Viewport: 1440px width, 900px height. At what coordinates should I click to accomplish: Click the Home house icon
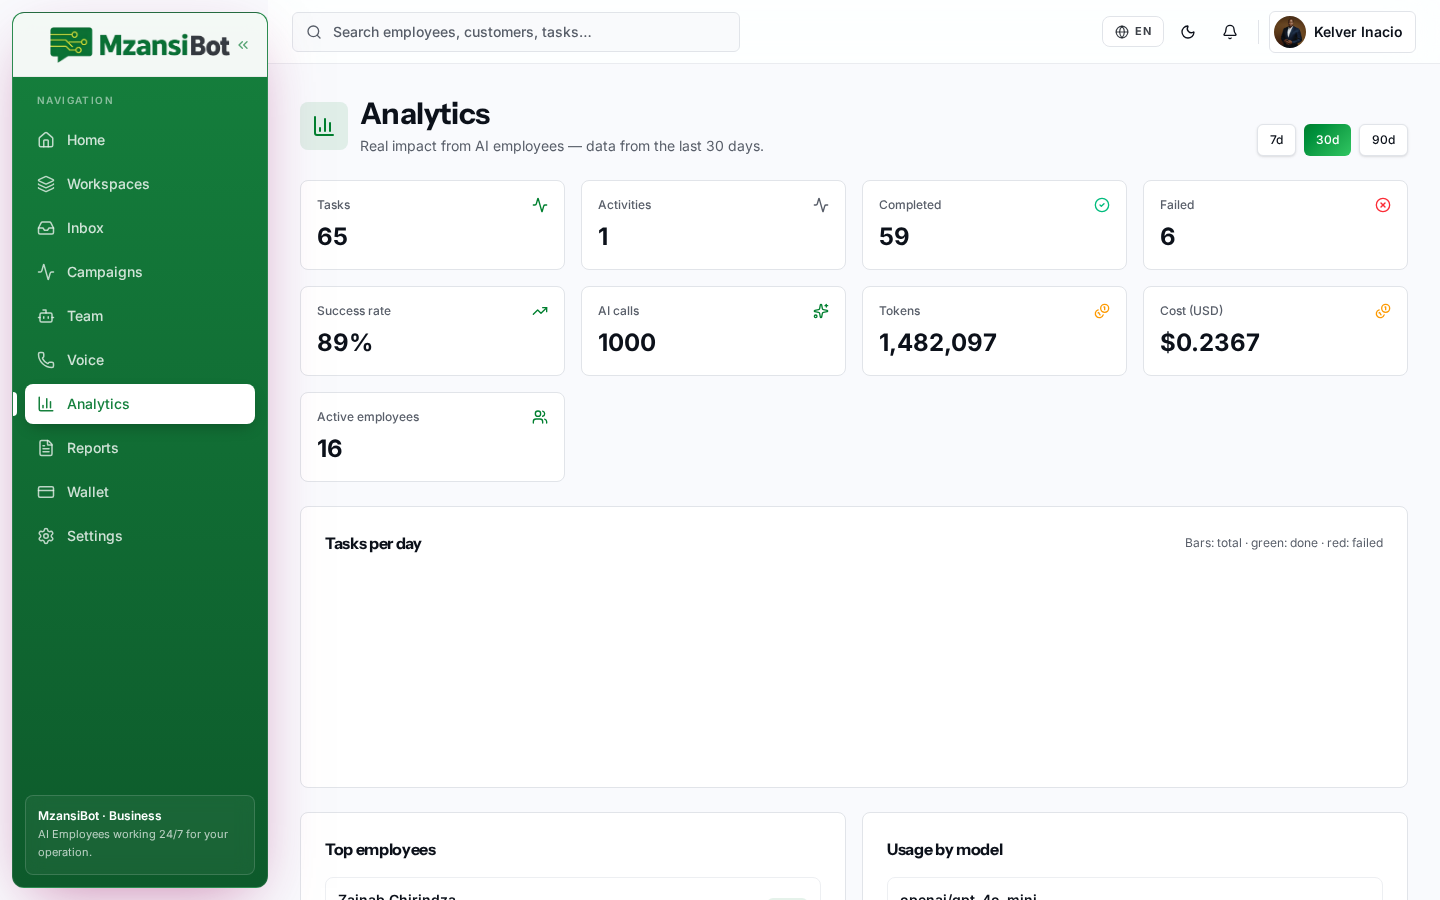coord(46,140)
